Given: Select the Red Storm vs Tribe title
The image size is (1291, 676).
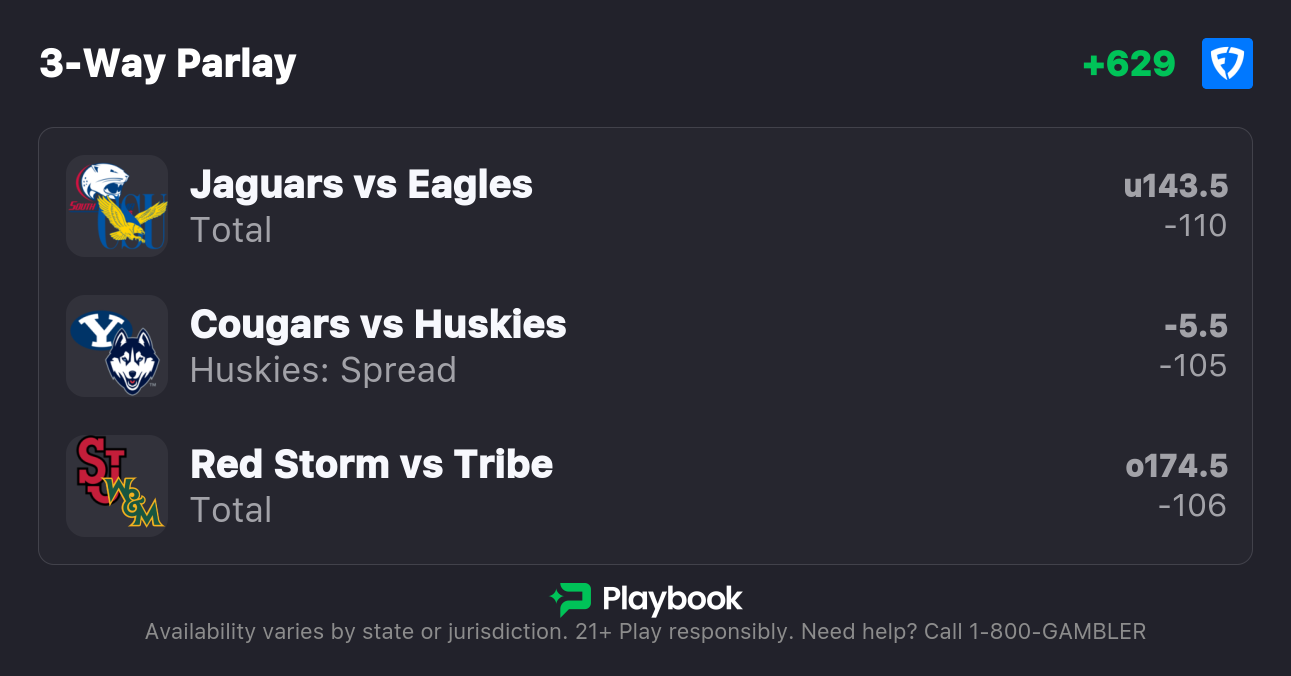Looking at the screenshot, I should [x=371, y=464].
